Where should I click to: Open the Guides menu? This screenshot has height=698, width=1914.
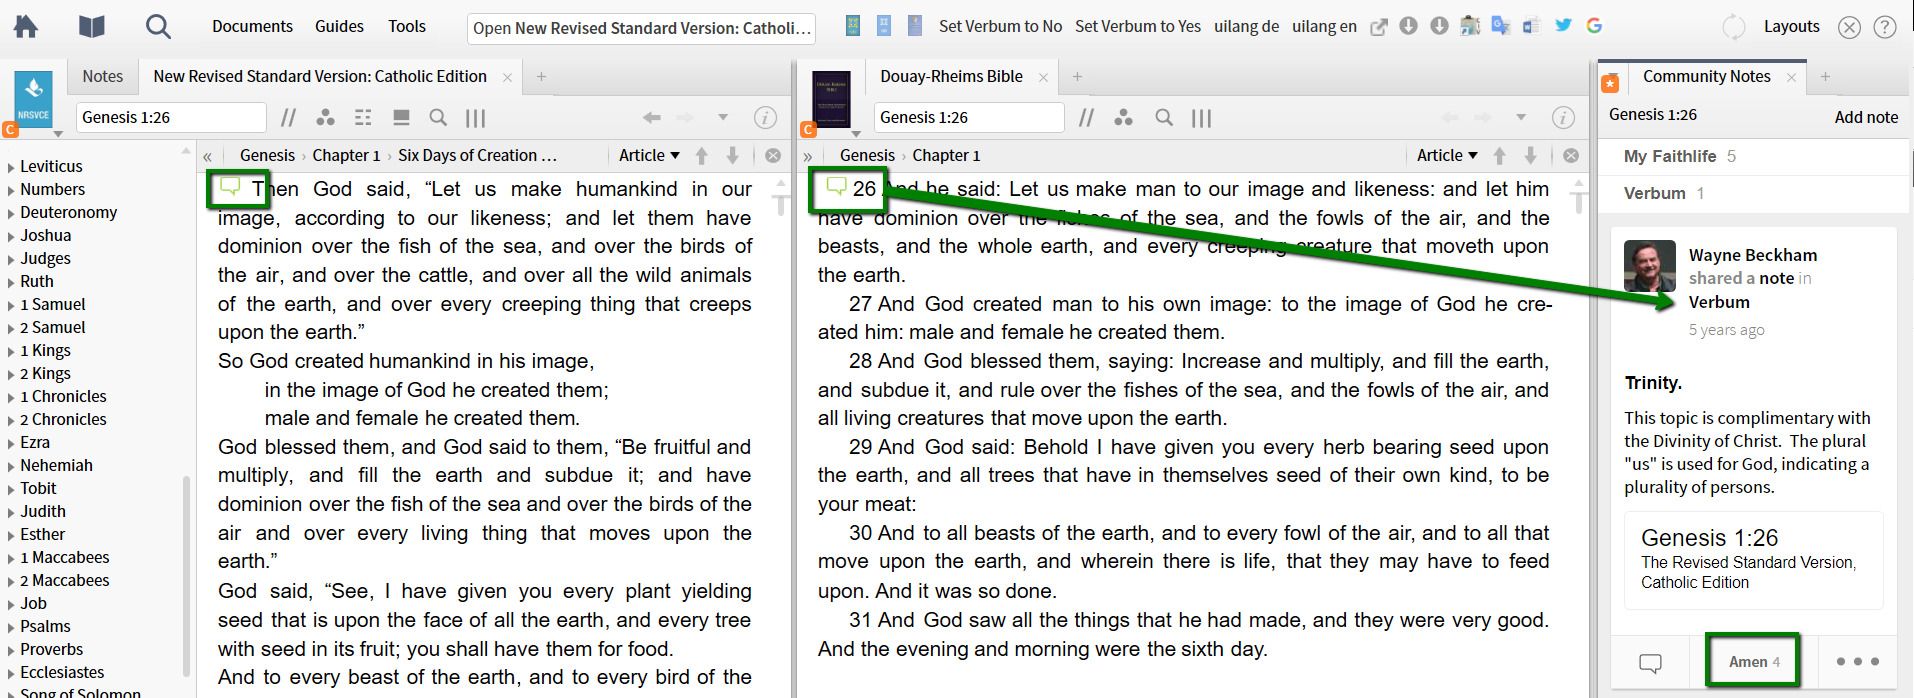pos(339,26)
